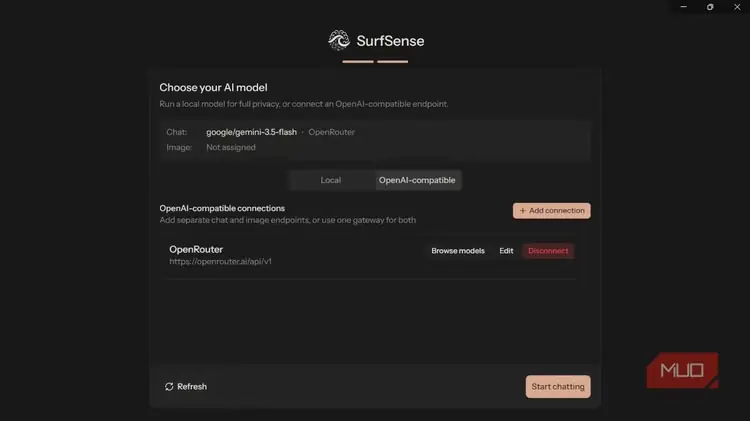Click the OpenRouter provider label beside chat model

[x=331, y=132]
